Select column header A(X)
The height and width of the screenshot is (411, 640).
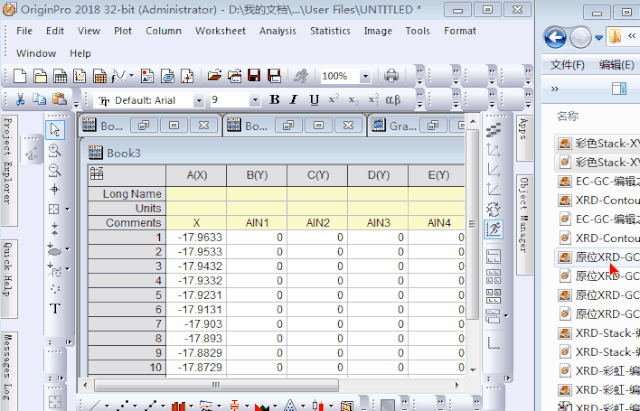point(196,175)
